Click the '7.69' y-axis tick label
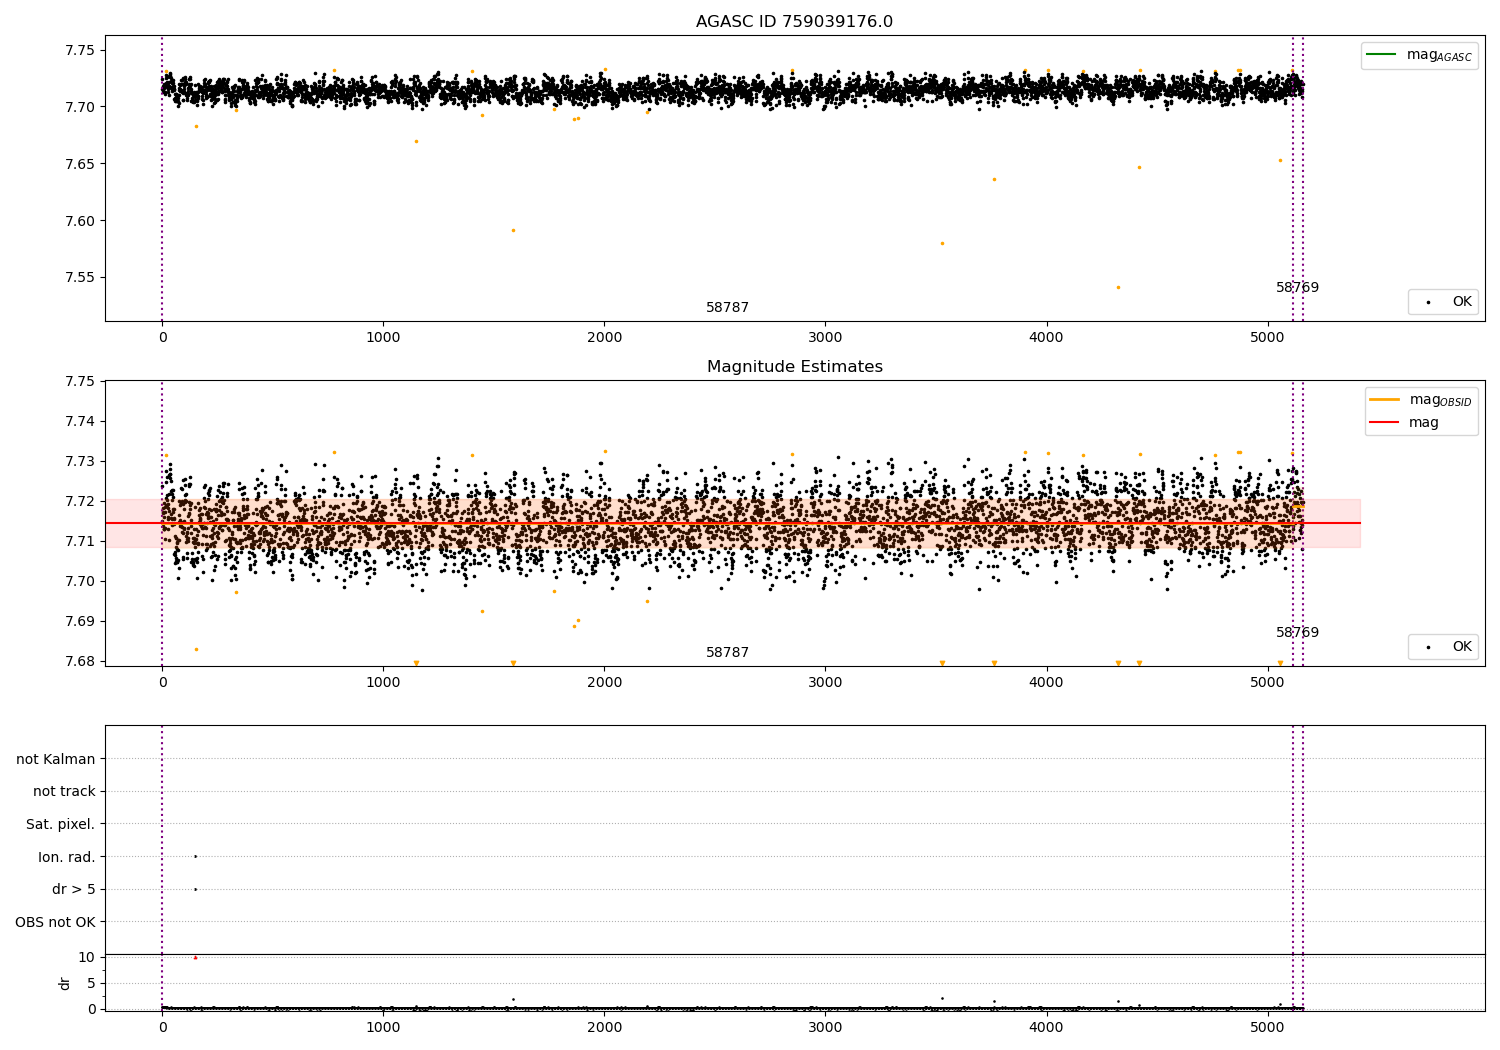 80,621
